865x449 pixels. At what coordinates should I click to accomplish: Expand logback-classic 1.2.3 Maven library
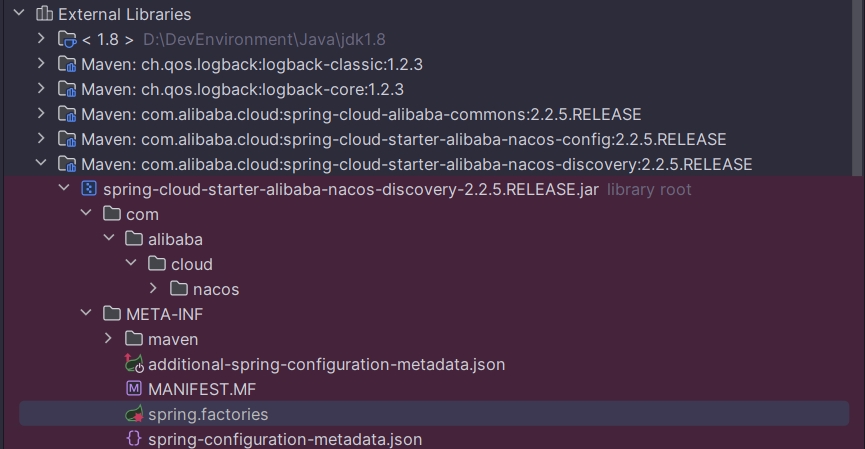pos(41,63)
